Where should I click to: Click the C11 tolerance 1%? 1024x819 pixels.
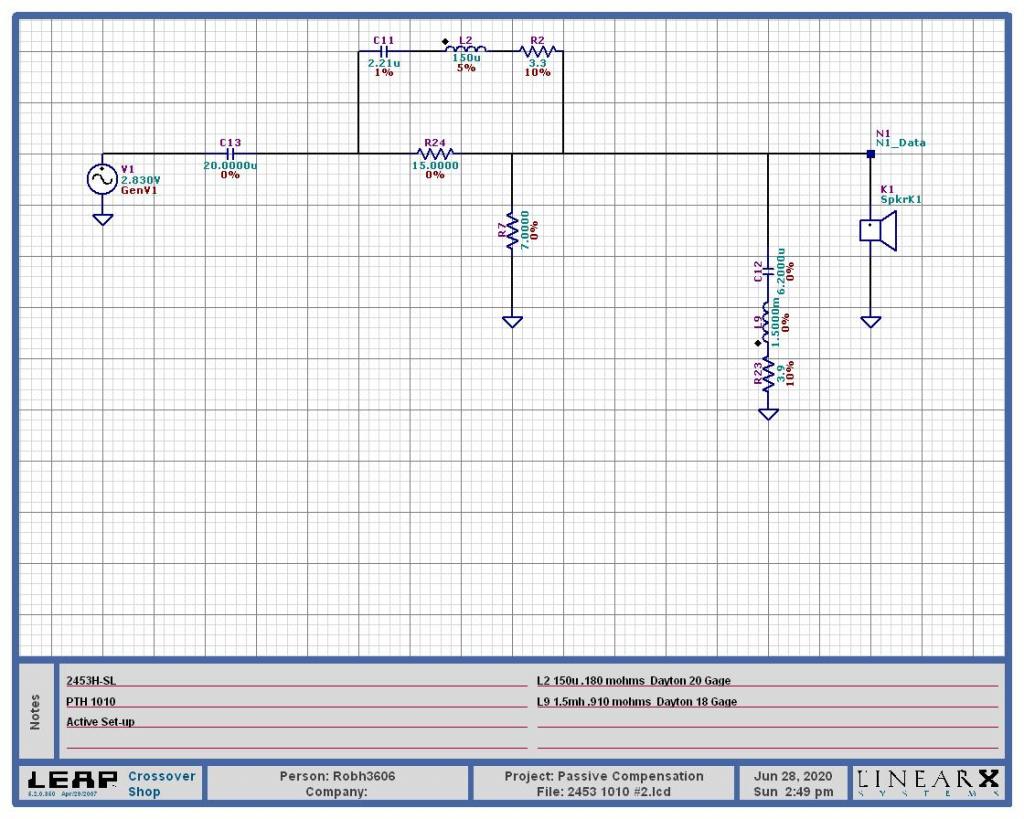(384, 72)
